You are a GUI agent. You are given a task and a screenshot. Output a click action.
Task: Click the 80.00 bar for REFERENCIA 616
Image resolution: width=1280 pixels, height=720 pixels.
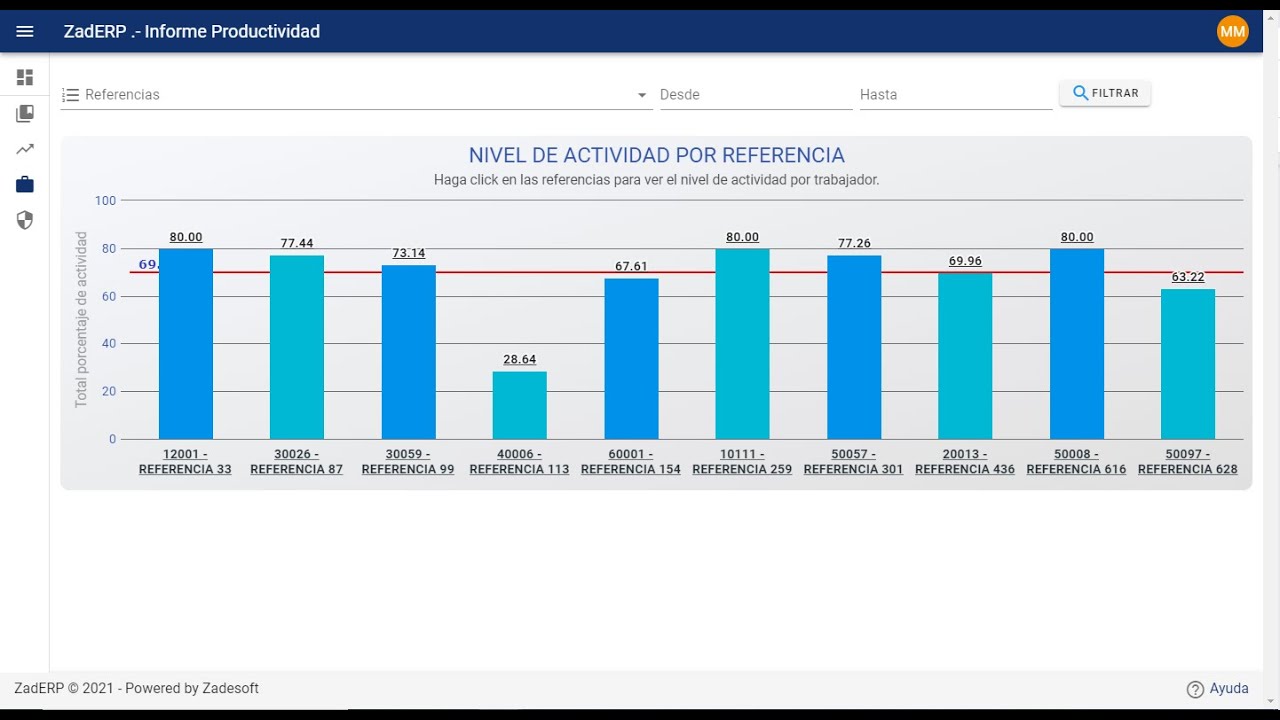1077,344
